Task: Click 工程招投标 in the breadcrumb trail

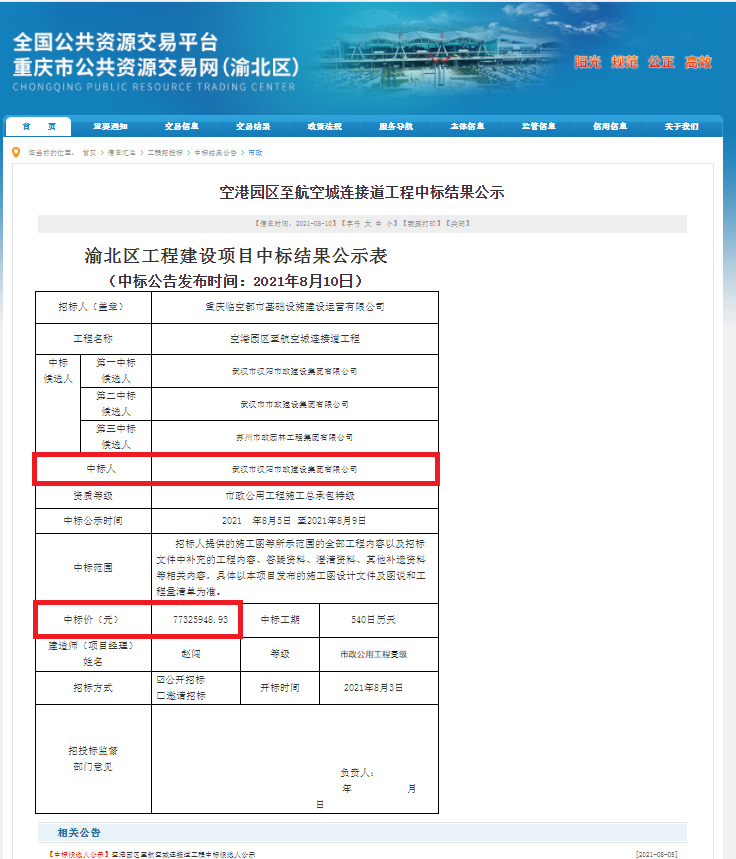Action: [165, 153]
